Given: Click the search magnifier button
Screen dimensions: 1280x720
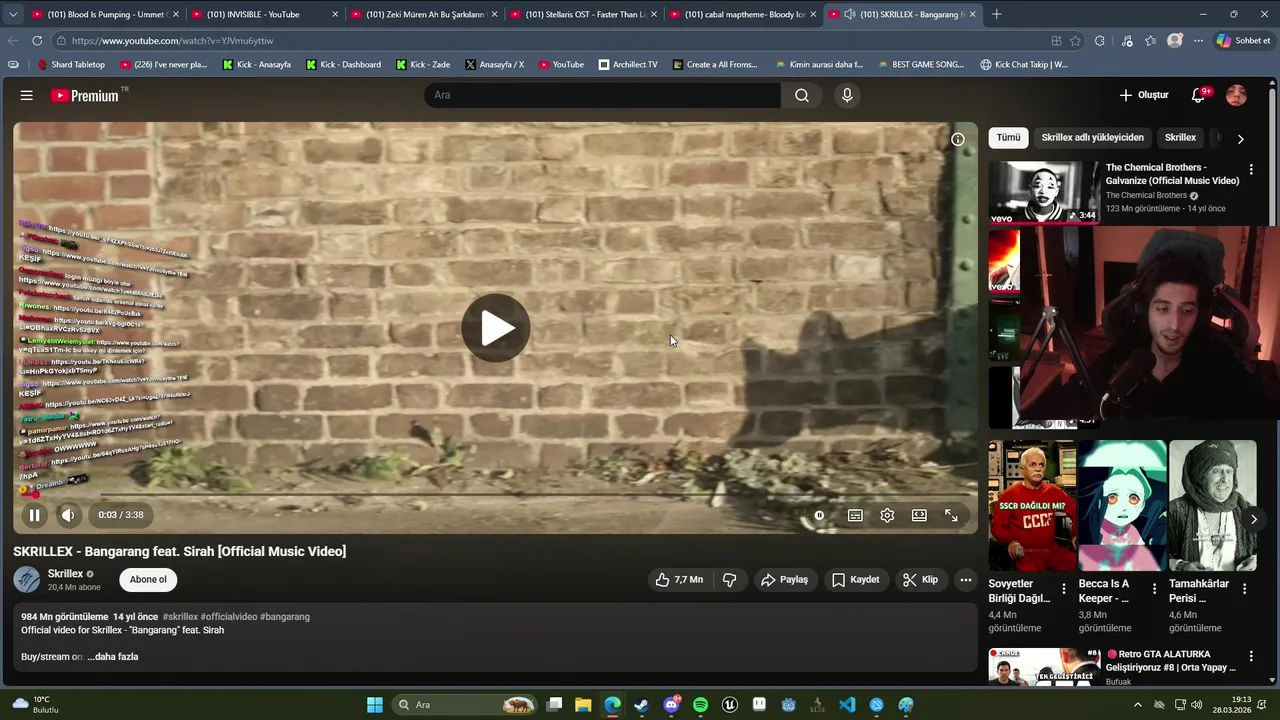Looking at the screenshot, I should [x=802, y=95].
